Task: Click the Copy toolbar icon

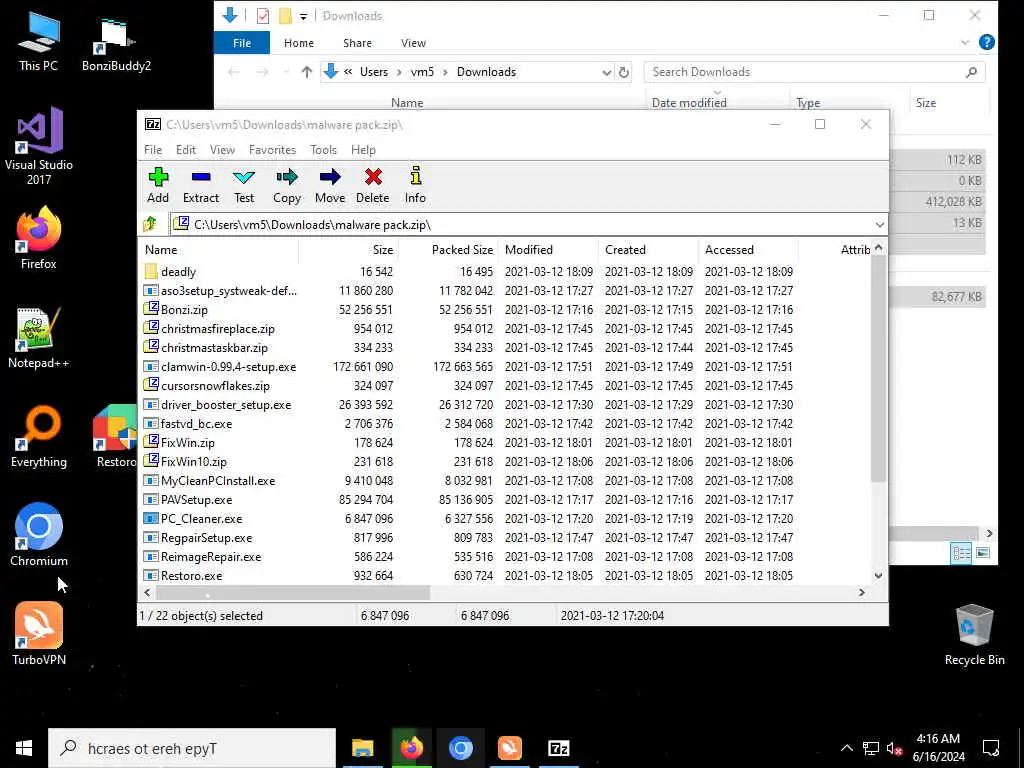Action: [287, 185]
